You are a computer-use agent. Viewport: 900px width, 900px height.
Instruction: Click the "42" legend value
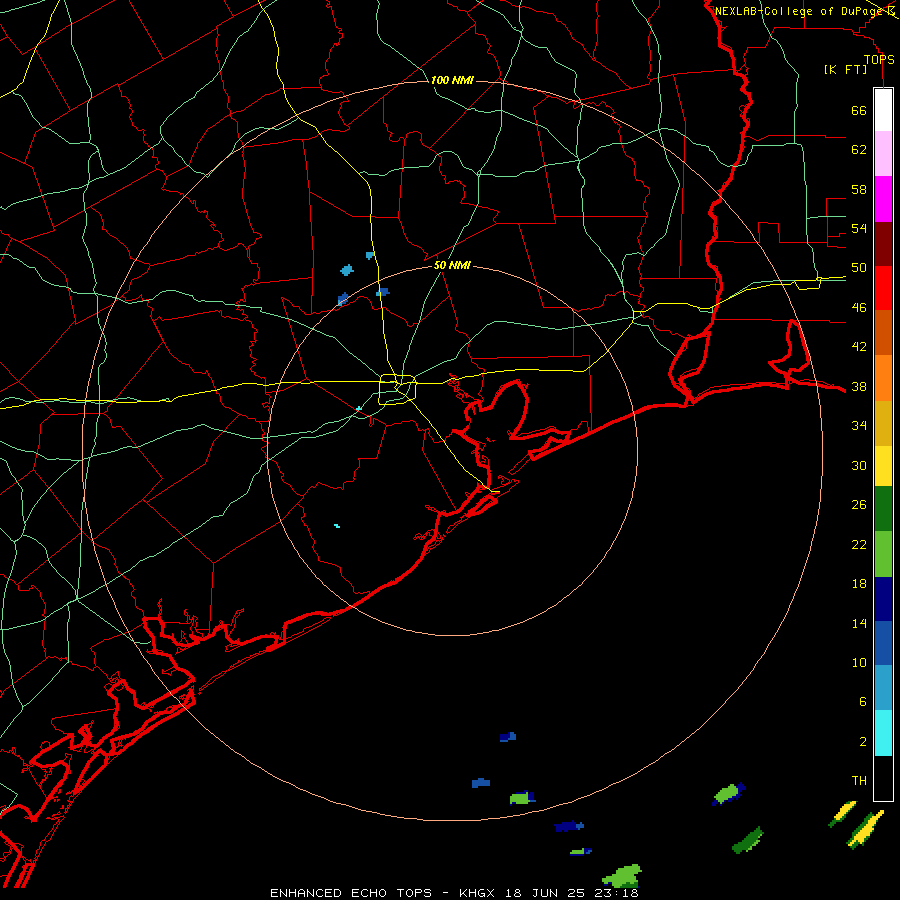[859, 347]
